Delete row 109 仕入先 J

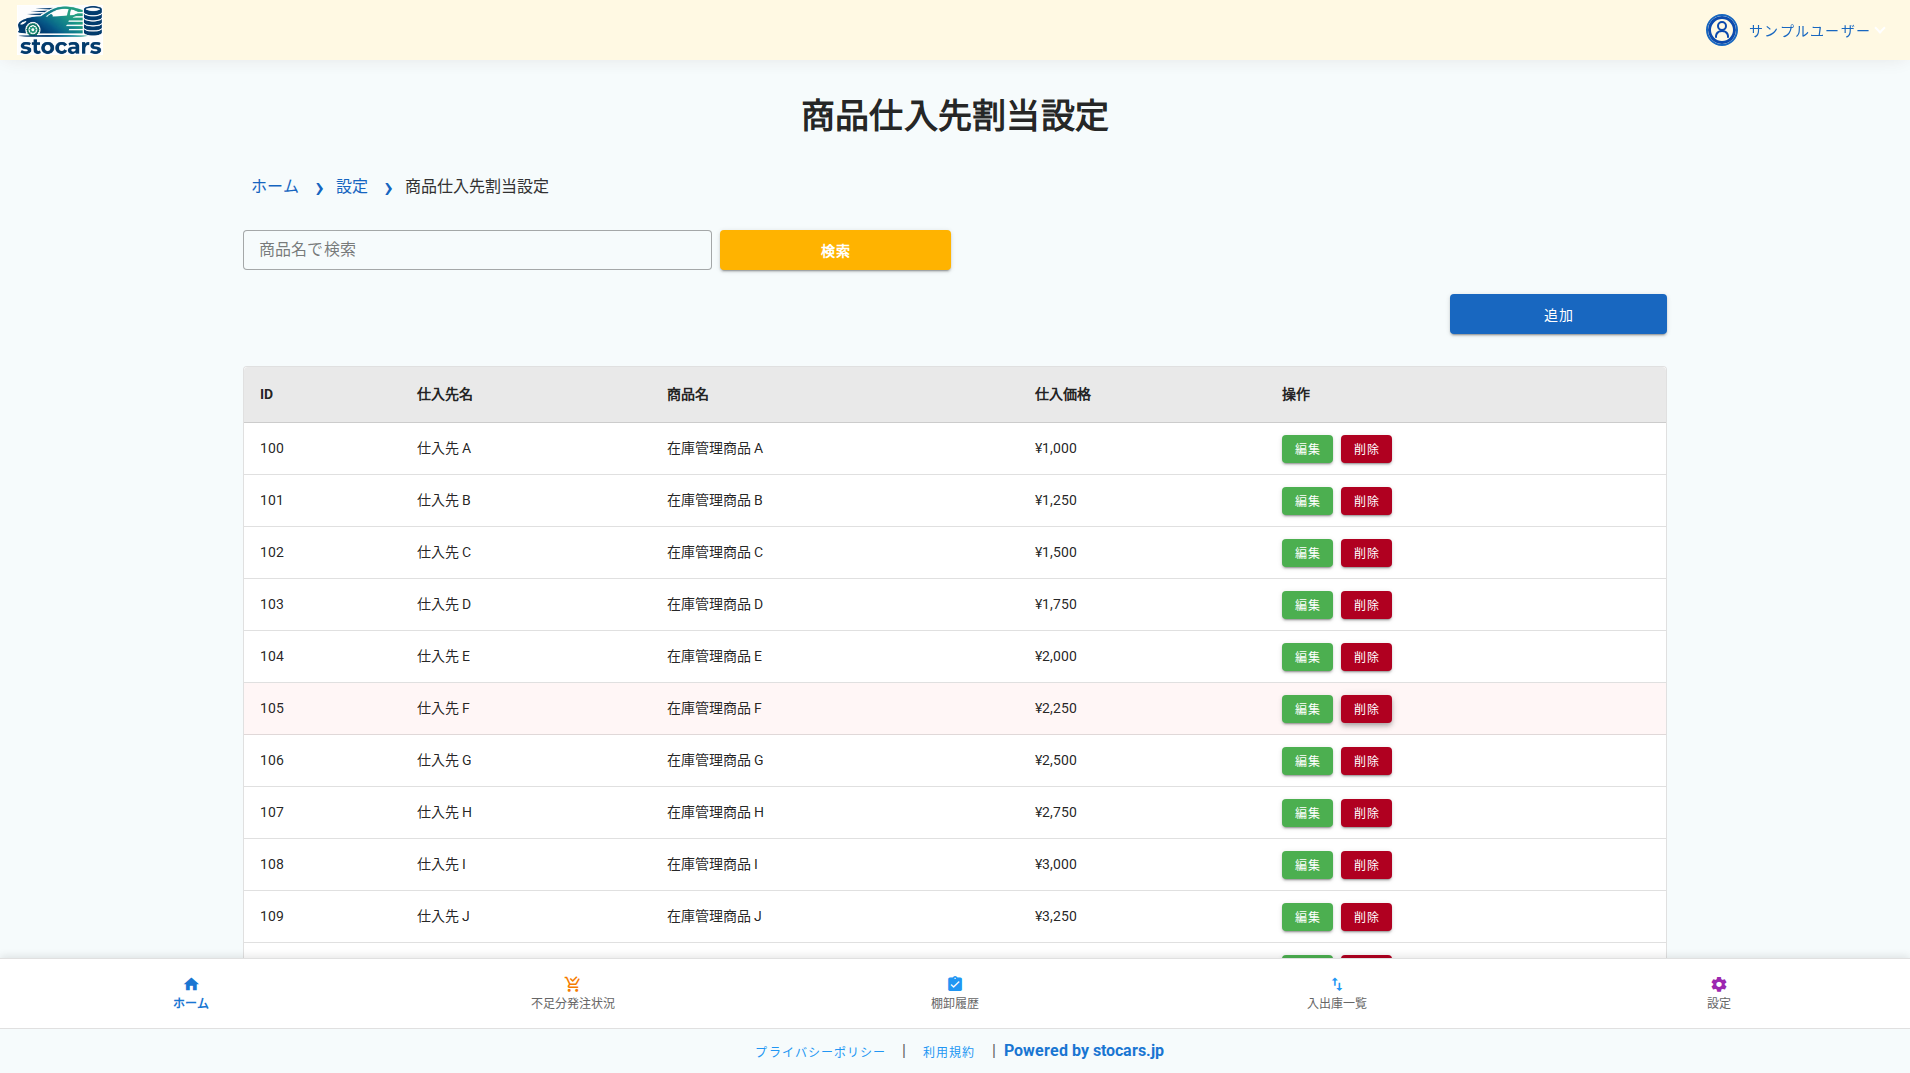(1366, 917)
